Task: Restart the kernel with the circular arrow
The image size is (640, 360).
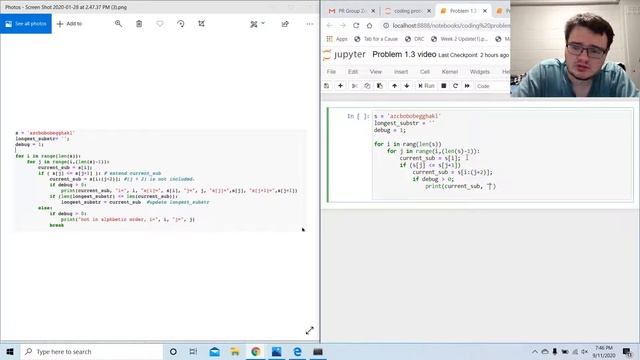Action: point(455,86)
